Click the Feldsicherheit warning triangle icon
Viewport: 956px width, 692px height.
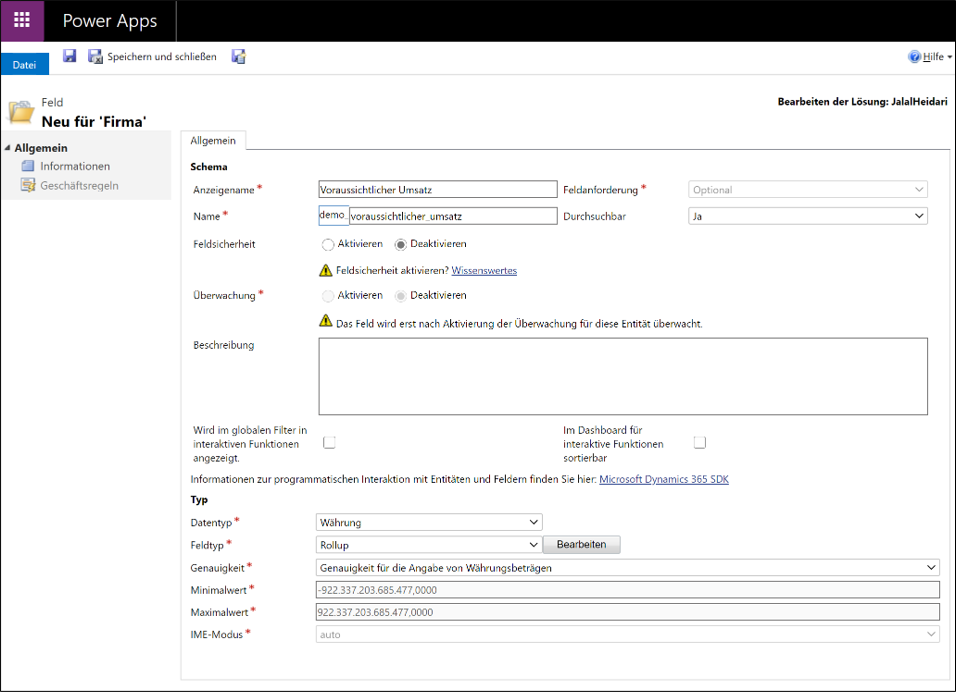click(x=326, y=270)
